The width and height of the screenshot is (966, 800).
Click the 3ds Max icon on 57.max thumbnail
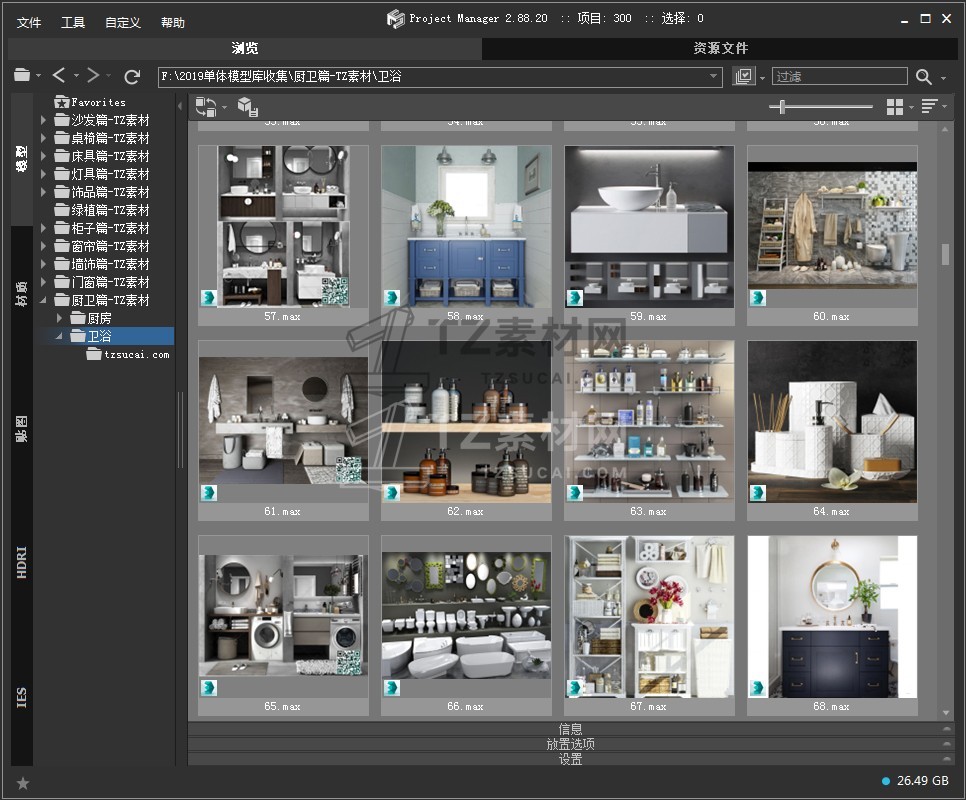(x=210, y=298)
